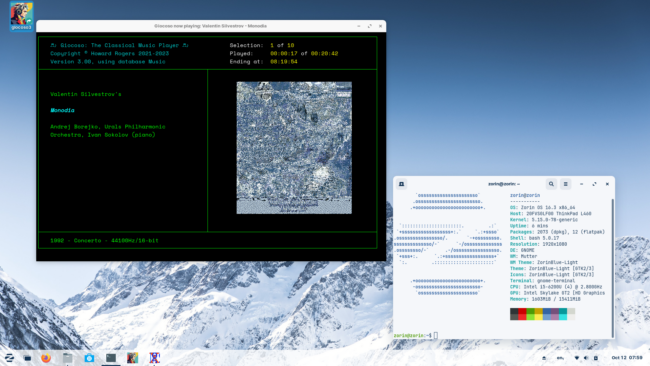Screen dimensions: 650x366
Task: Open the network indicator in the system tray
Action: pyautogui.click(x=577, y=358)
